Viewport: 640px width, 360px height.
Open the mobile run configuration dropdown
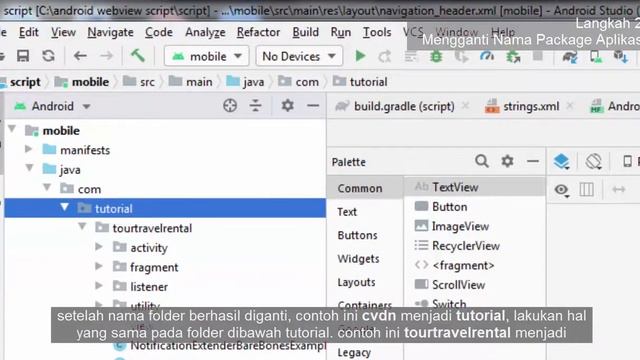[x=207, y=56]
